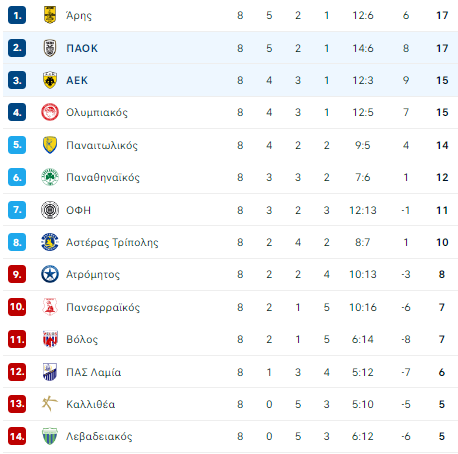The height and width of the screenshot is (454, 458).
Task: Select the ΠΑΟΚ 17 points value
Action: [442, 48]
